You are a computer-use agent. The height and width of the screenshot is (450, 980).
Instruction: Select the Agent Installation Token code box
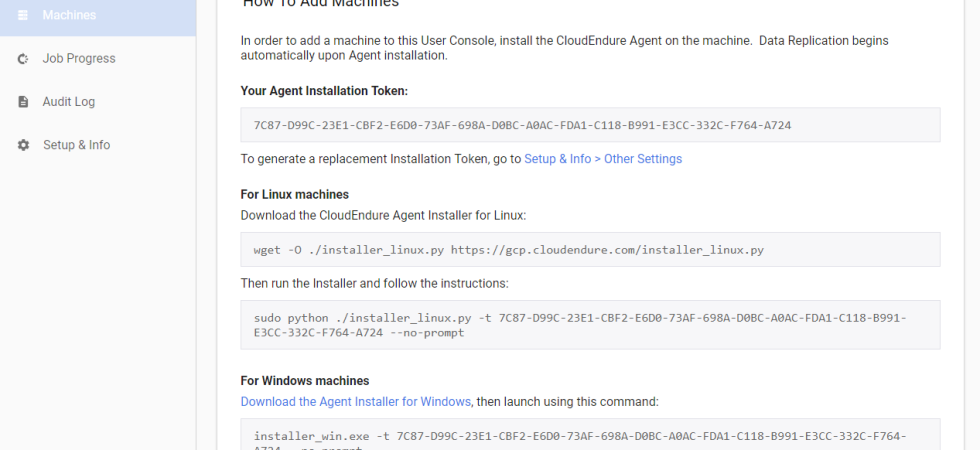pos(590,125)
